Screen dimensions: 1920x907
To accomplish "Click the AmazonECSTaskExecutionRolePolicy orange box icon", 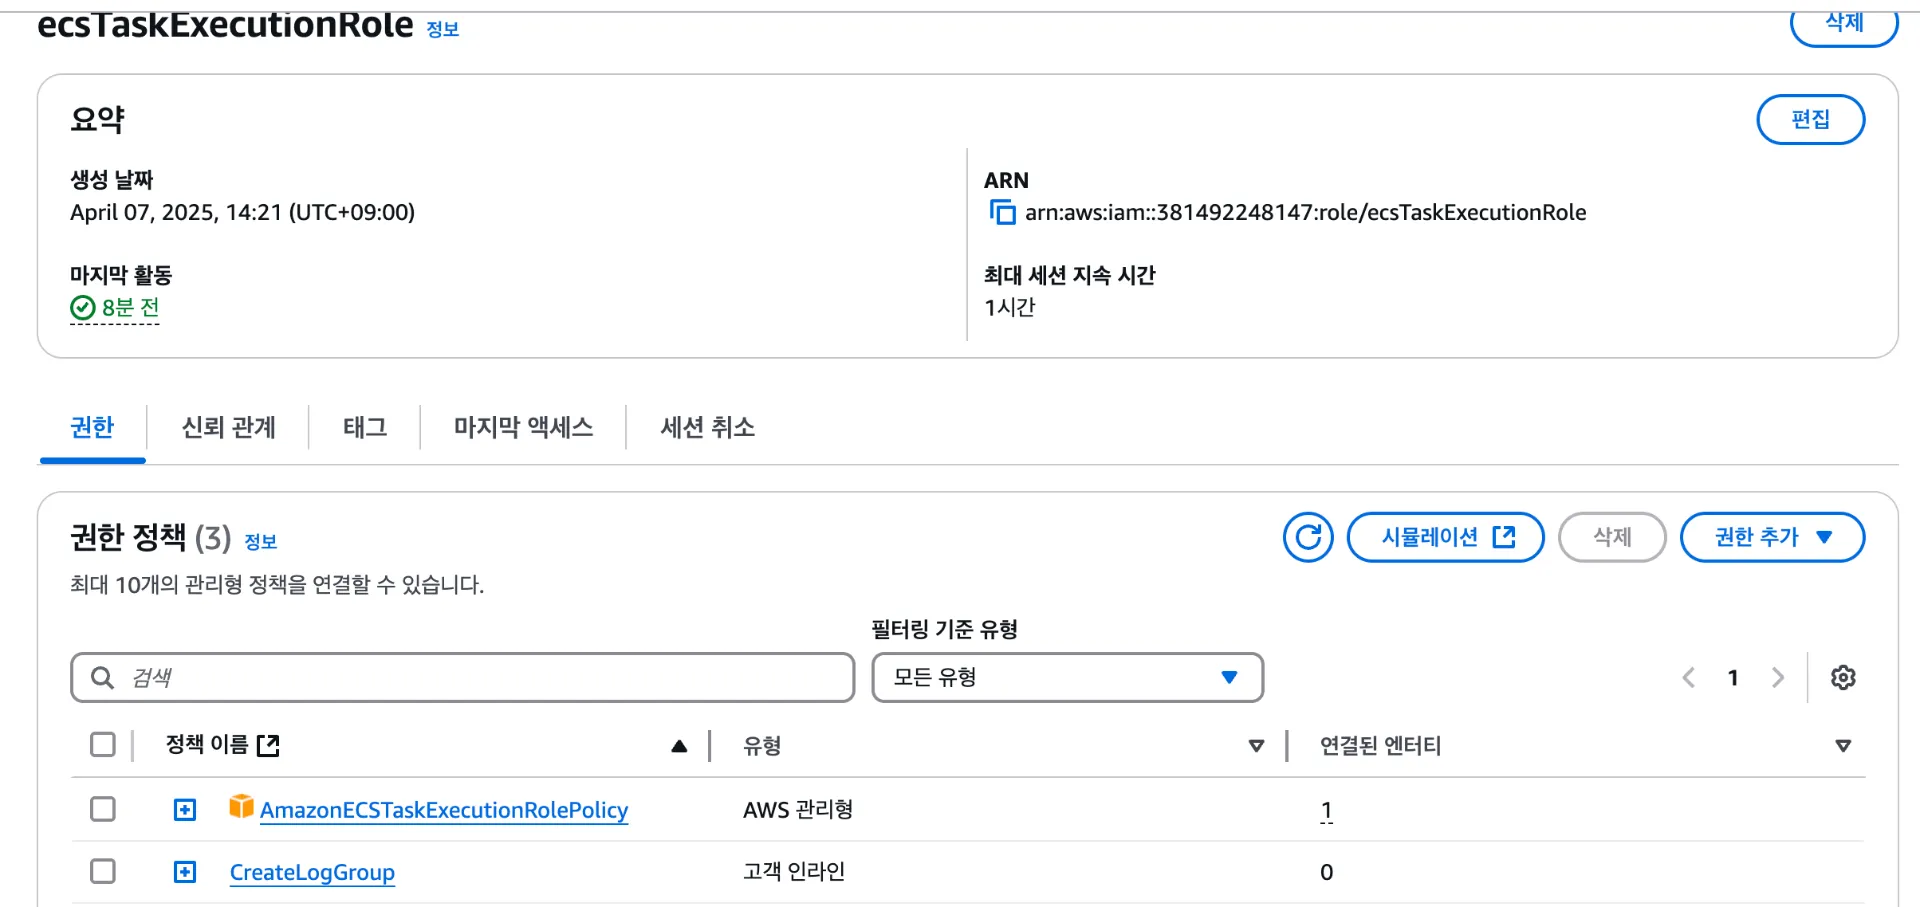I will [x=241, y=806].
